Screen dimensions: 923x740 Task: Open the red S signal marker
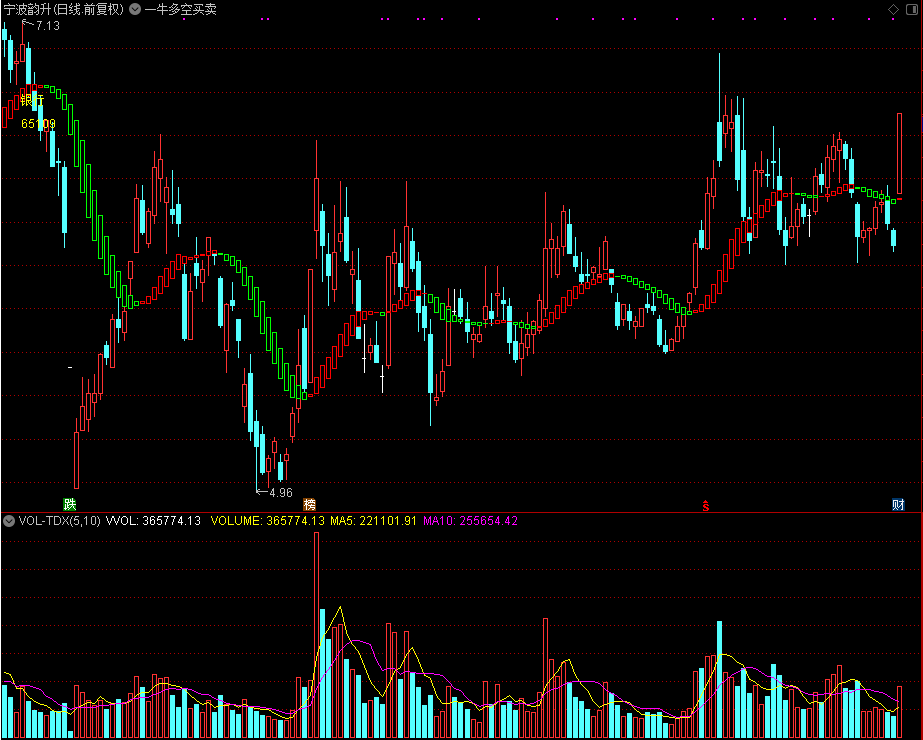pos(705,506)
